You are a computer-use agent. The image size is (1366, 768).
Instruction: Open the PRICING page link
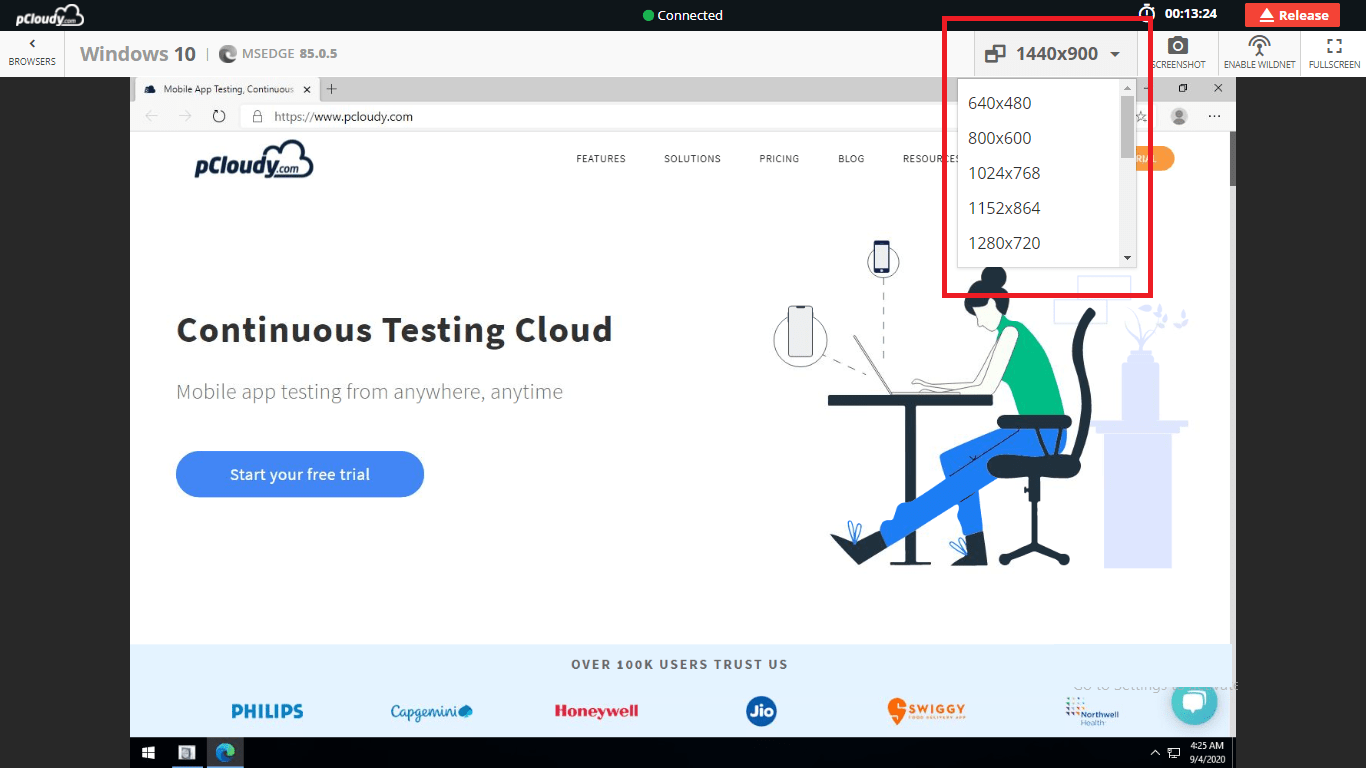coord(779,159)
